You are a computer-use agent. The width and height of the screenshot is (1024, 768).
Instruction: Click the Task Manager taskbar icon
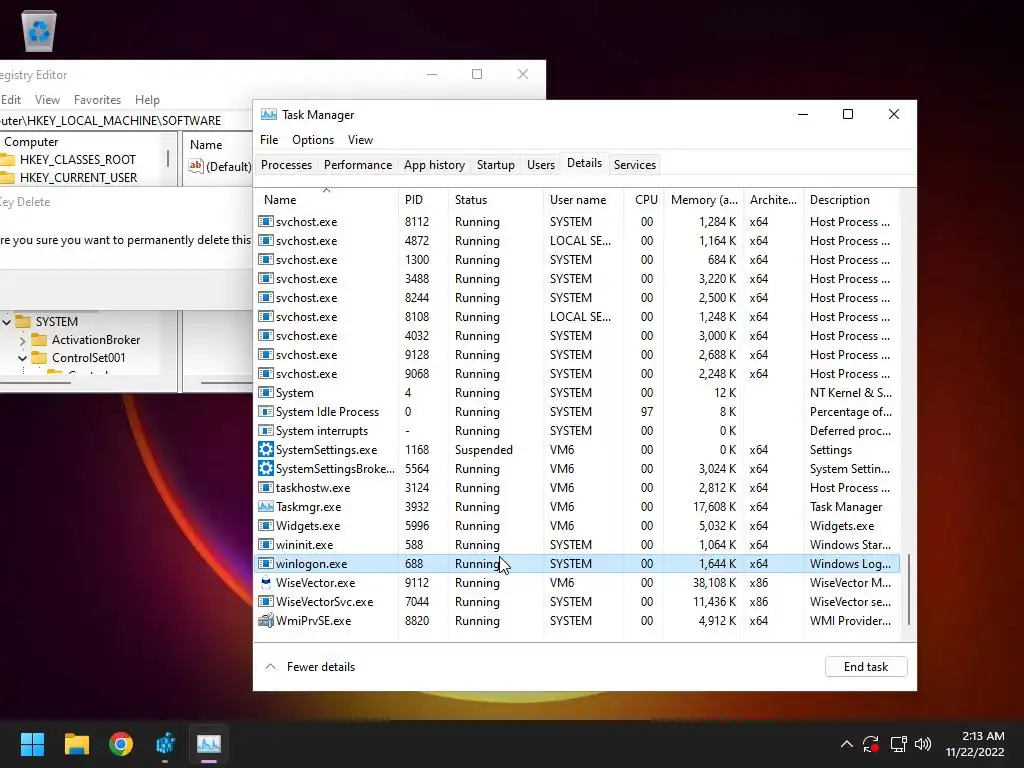coord(209,744)
